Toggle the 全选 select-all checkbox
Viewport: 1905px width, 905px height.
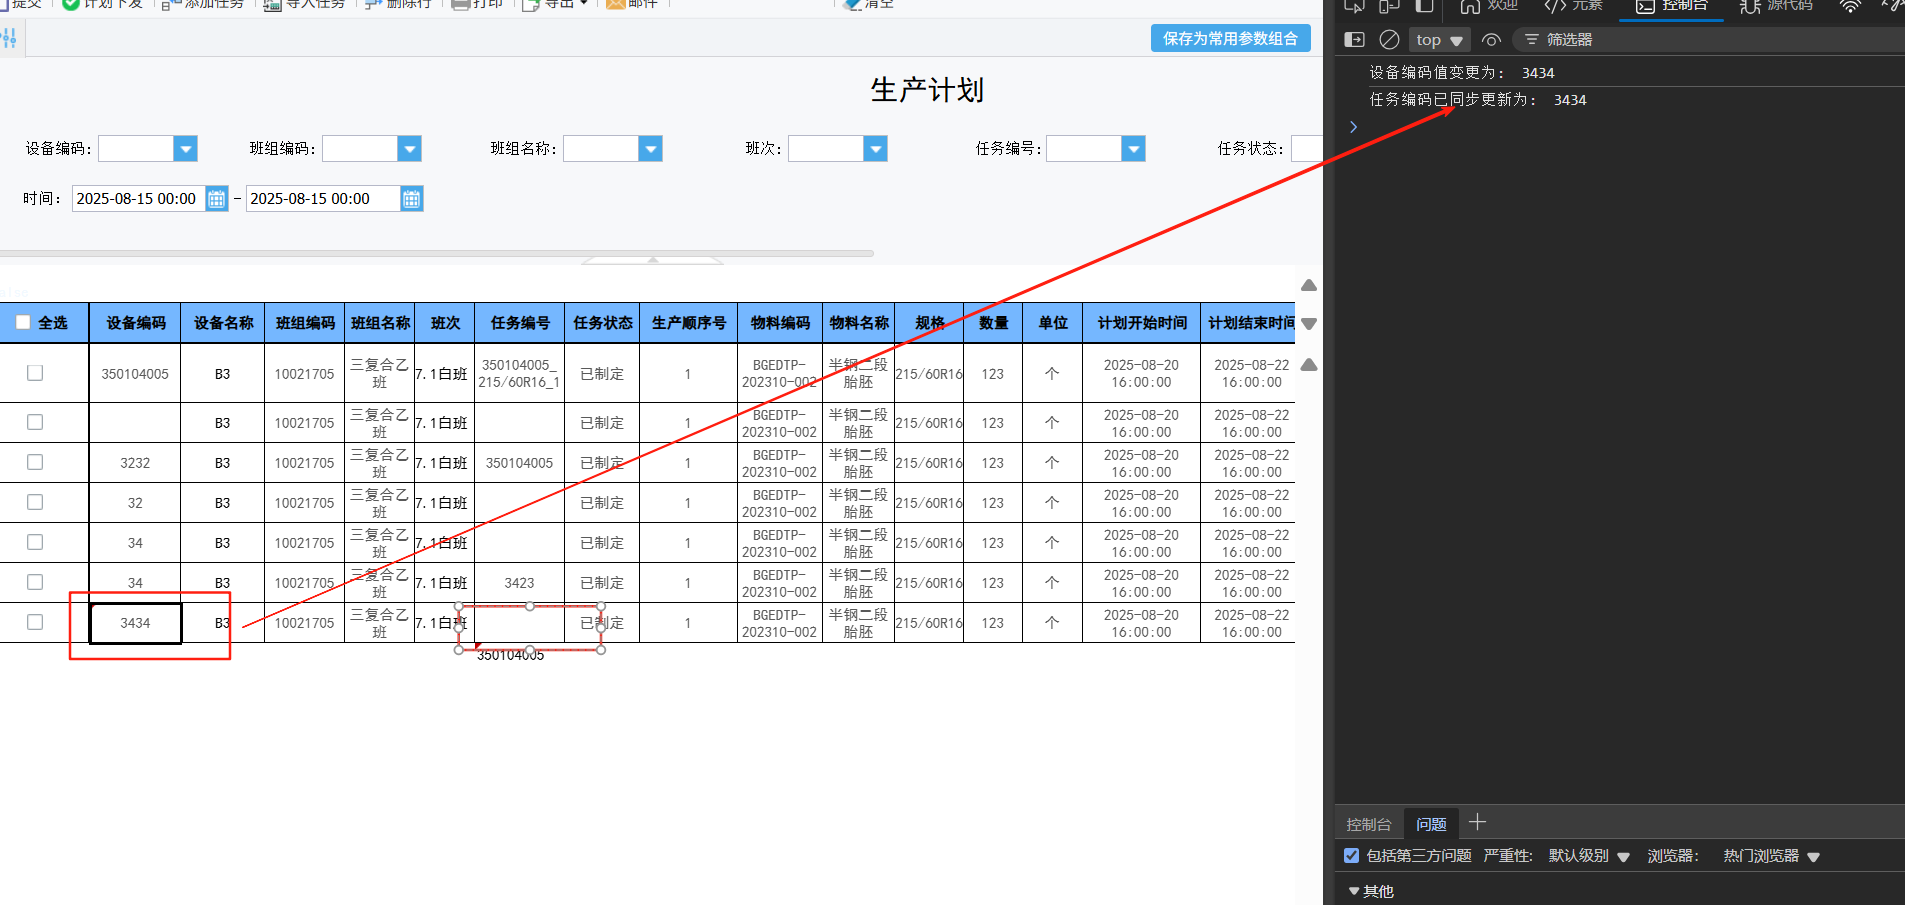pos(23,322)
